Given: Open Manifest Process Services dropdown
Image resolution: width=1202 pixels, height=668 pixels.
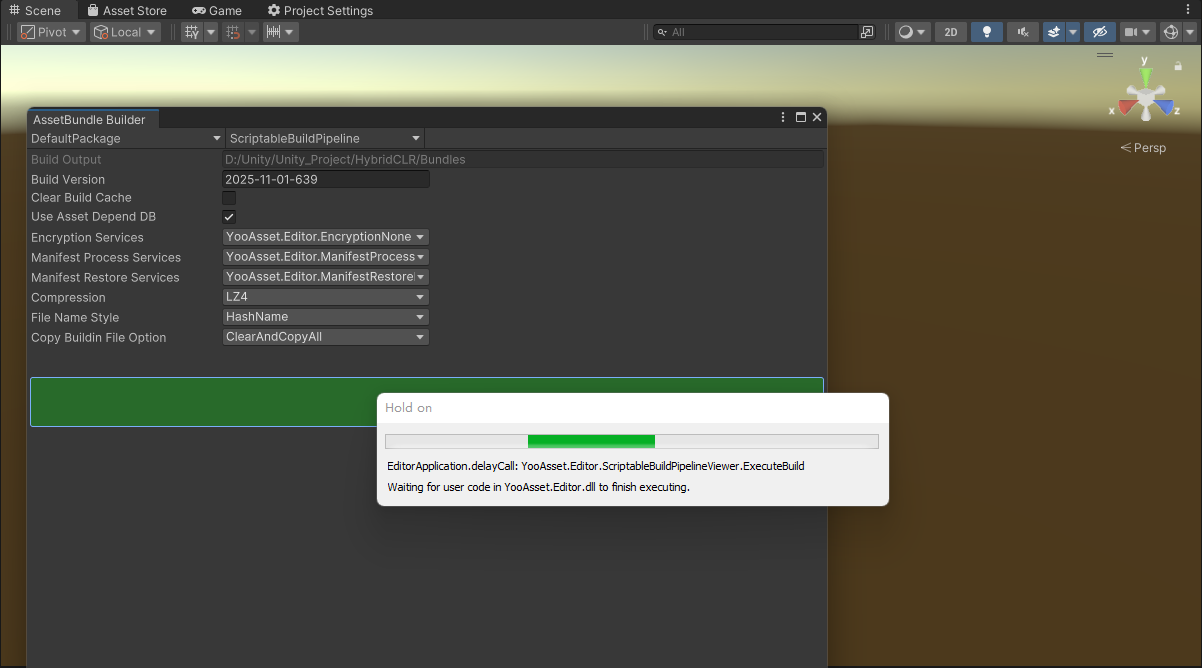Looking at the screenshot, I should coord(326,257).
